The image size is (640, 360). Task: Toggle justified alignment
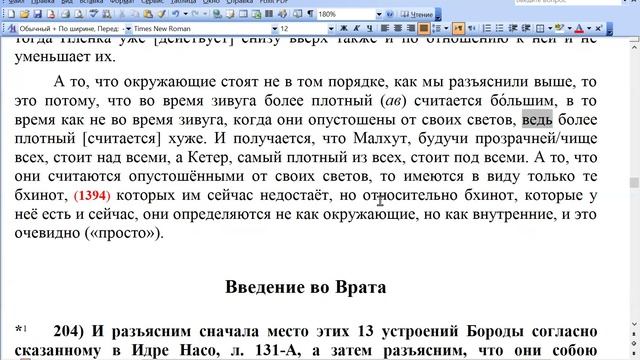click(424, 28)
